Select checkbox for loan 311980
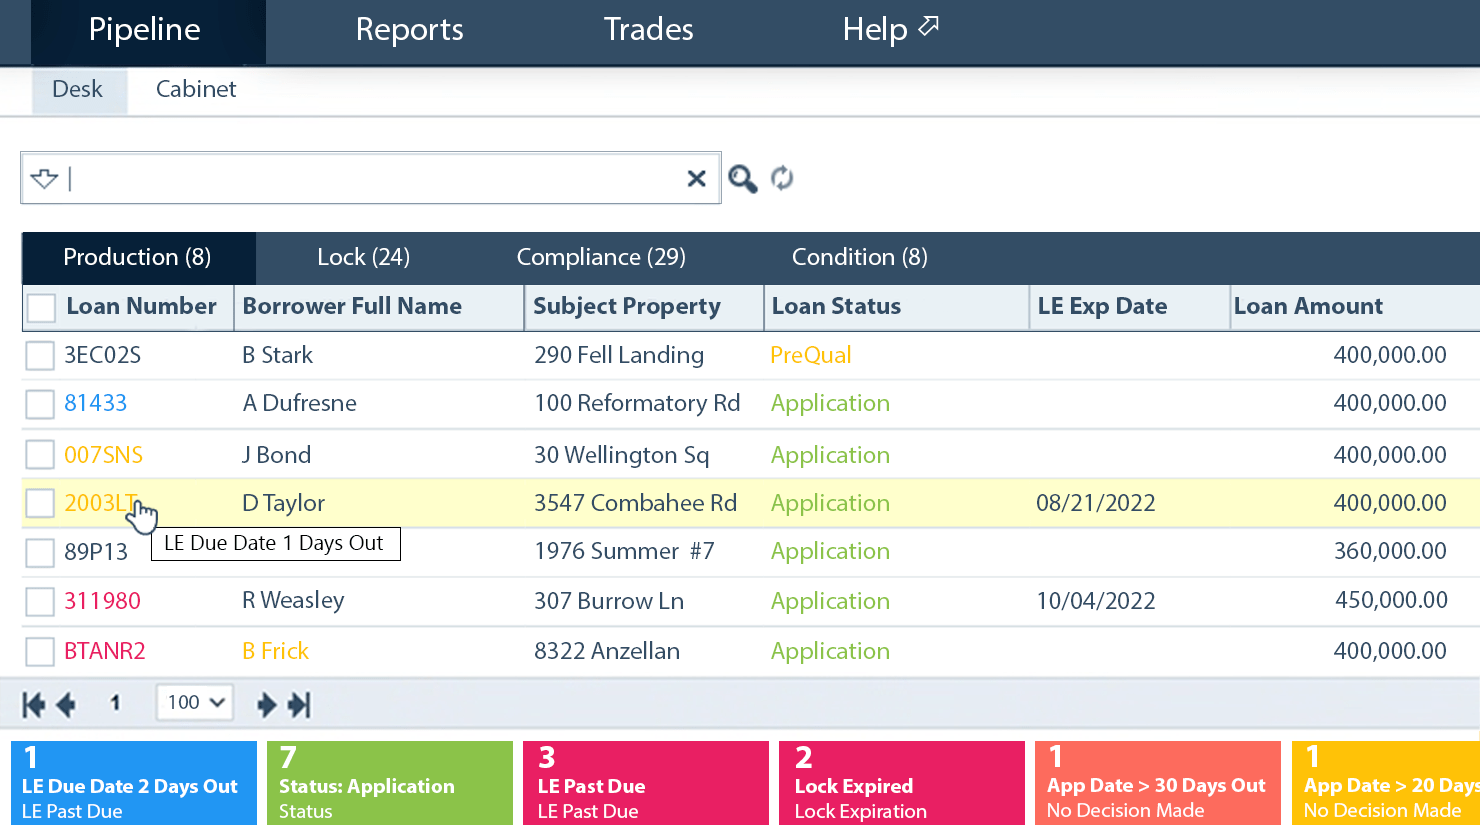The image size is (1480, 832). pyautogui.click(x=40, y=602)
